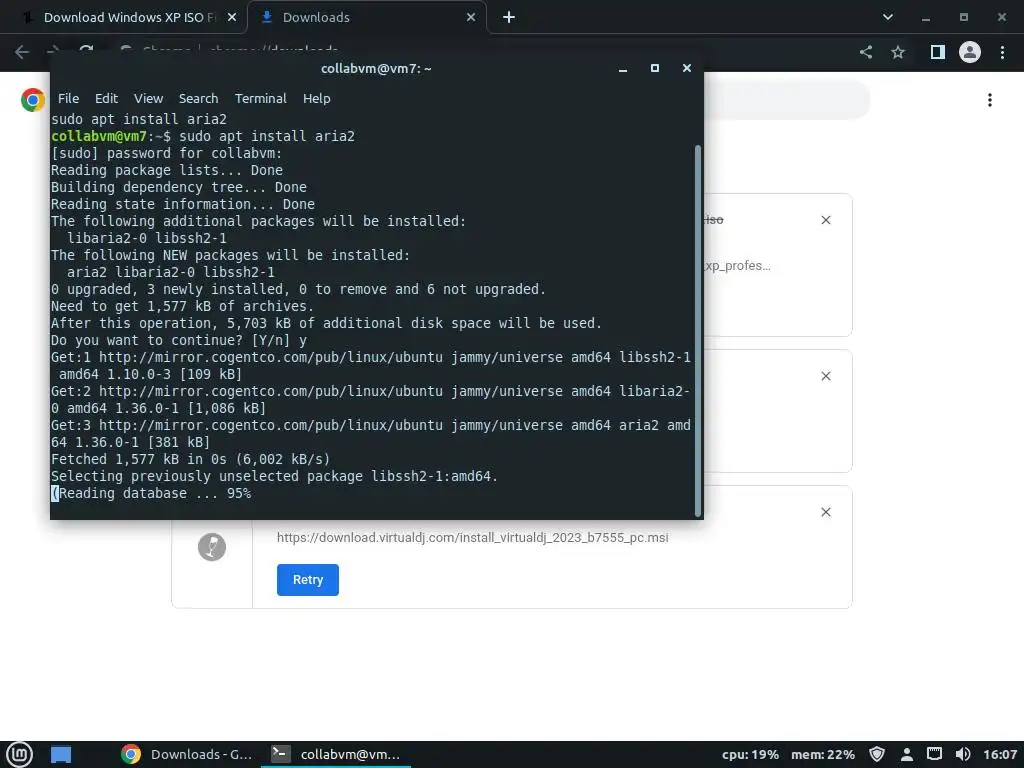Image resolution: width=1024 pixels, height=768 pixels.
Task: Open the File menu in terminal
Action: pyautogui.click(x=68, y=99)
